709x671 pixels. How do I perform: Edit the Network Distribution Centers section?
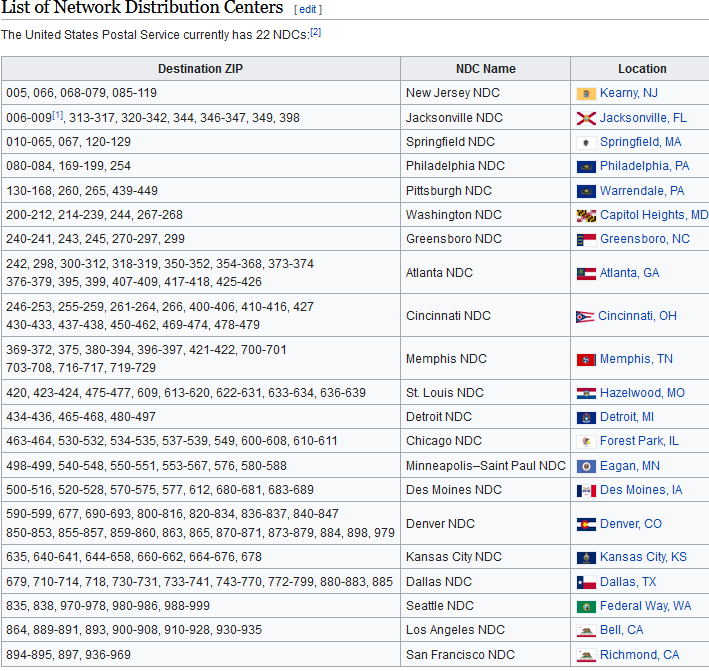tap(308, 9)
